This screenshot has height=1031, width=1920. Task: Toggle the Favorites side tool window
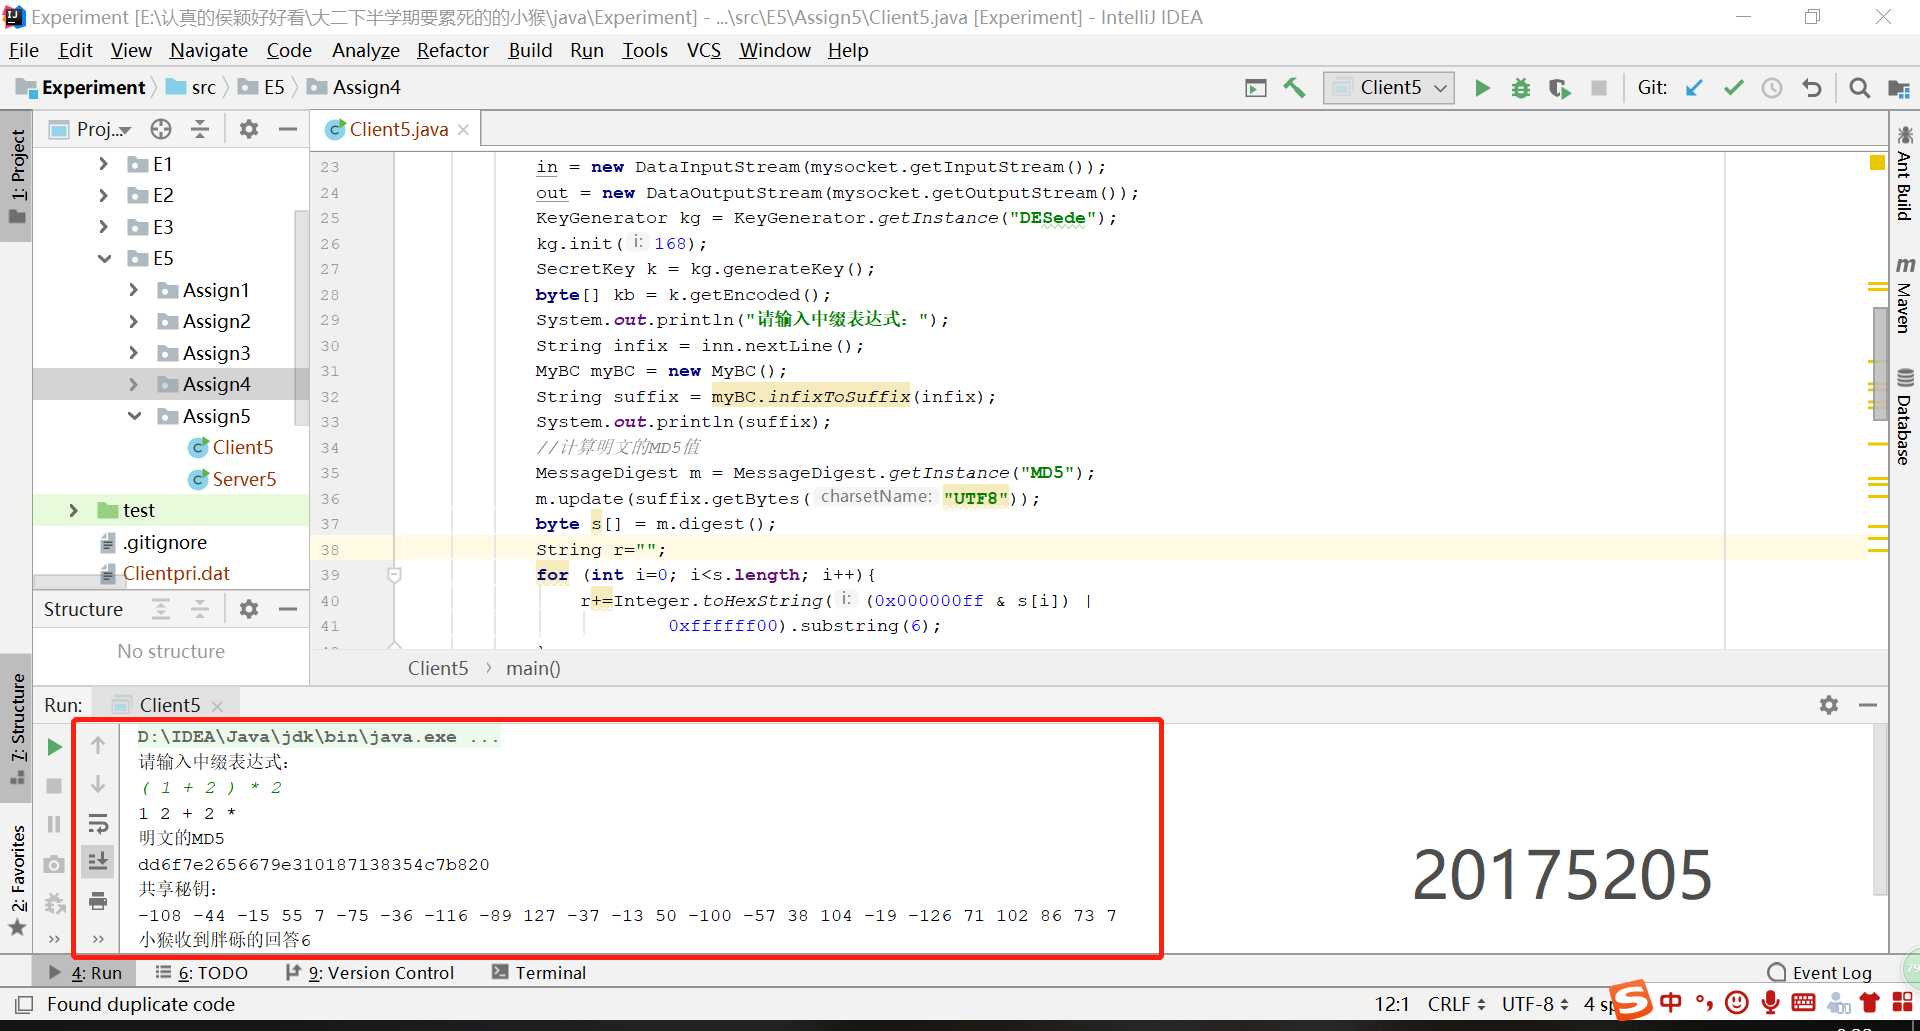(x=17, y=878)
